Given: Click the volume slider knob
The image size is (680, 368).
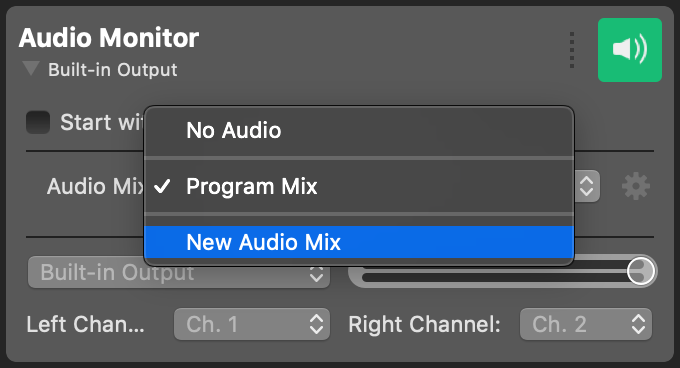Looking at the screenshot, I should click(641, 271).
